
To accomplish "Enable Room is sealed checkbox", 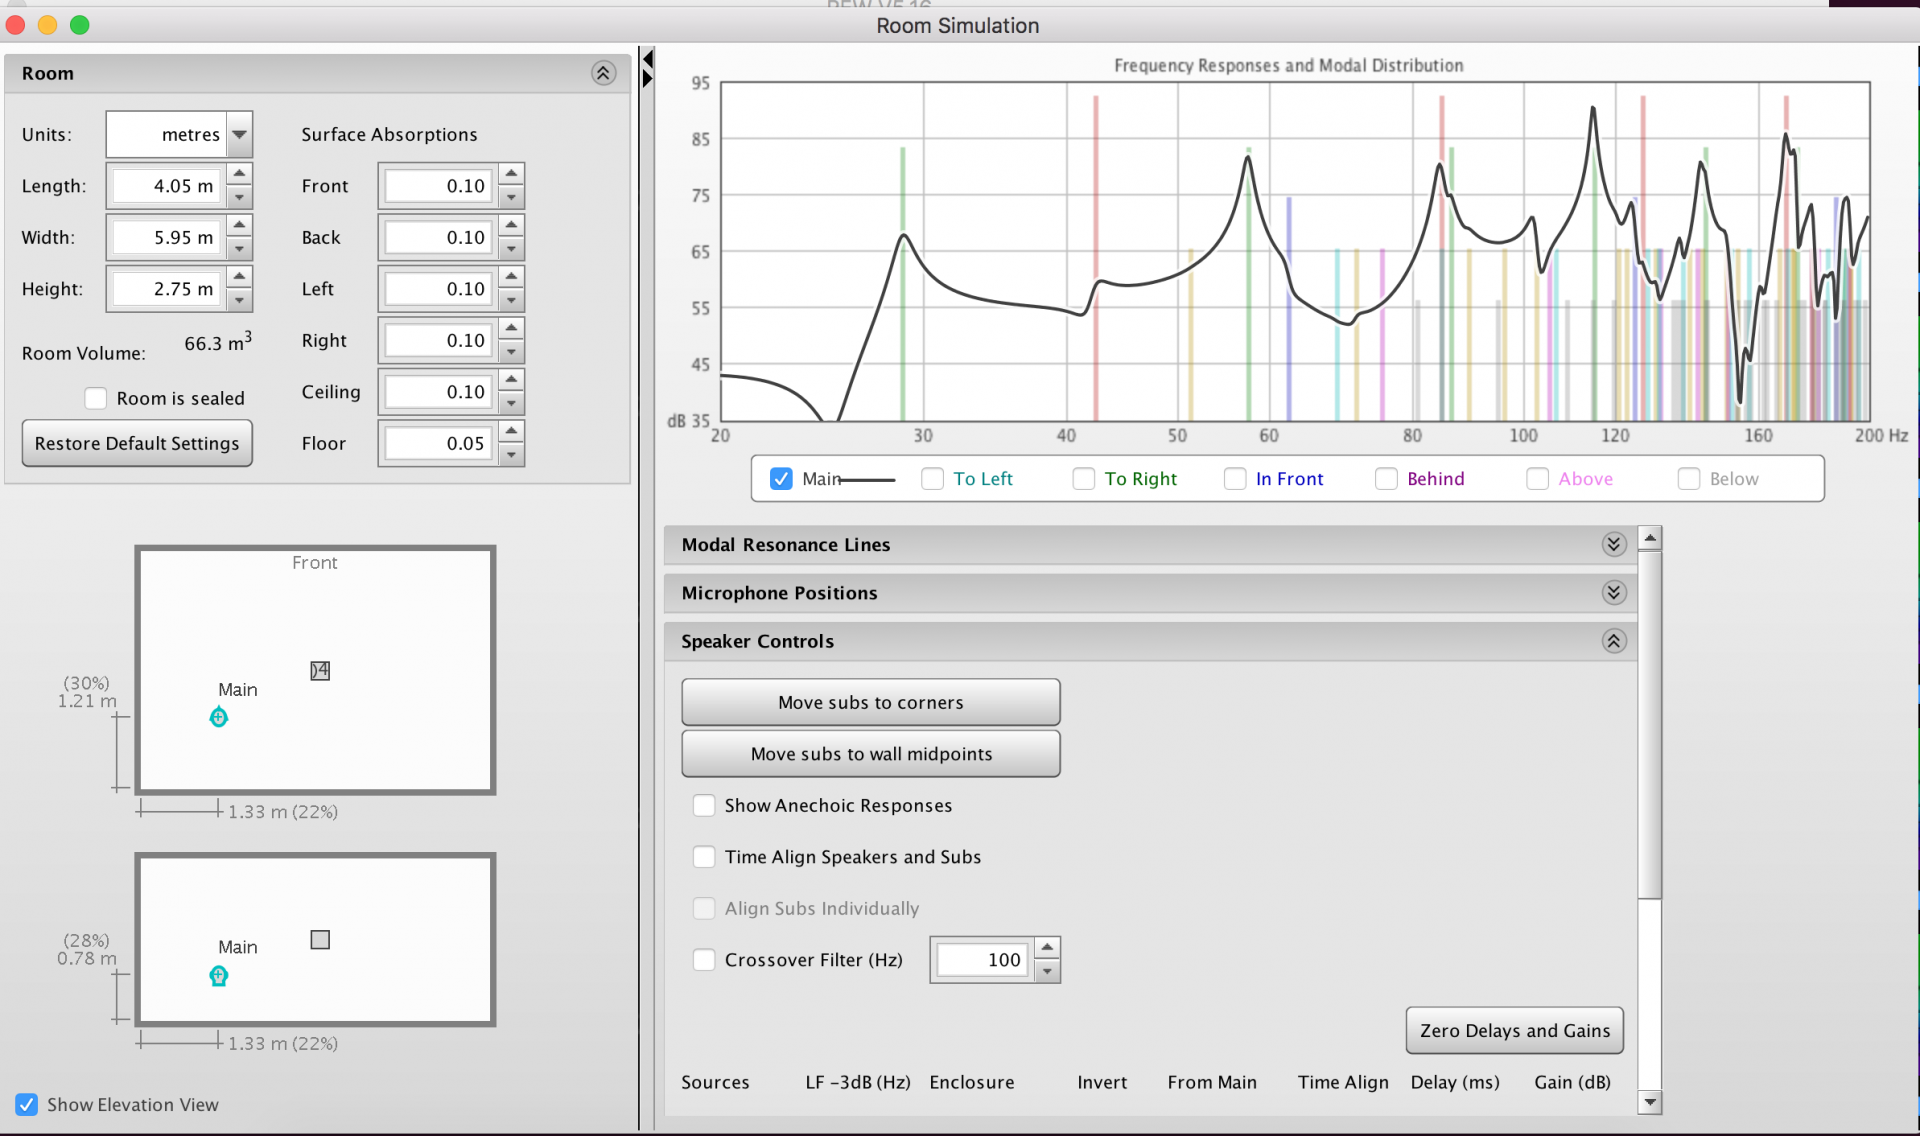I will [96, 398].
